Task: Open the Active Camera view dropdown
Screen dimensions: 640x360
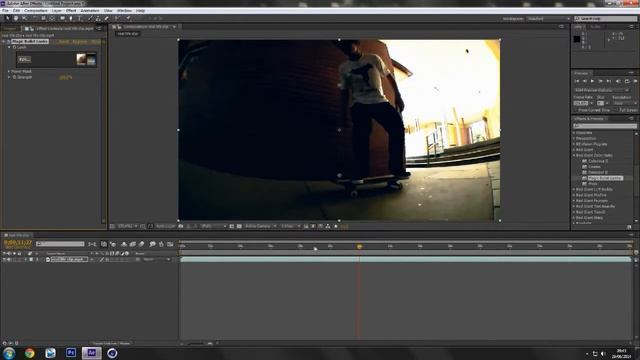Action: tap(260, 226)
